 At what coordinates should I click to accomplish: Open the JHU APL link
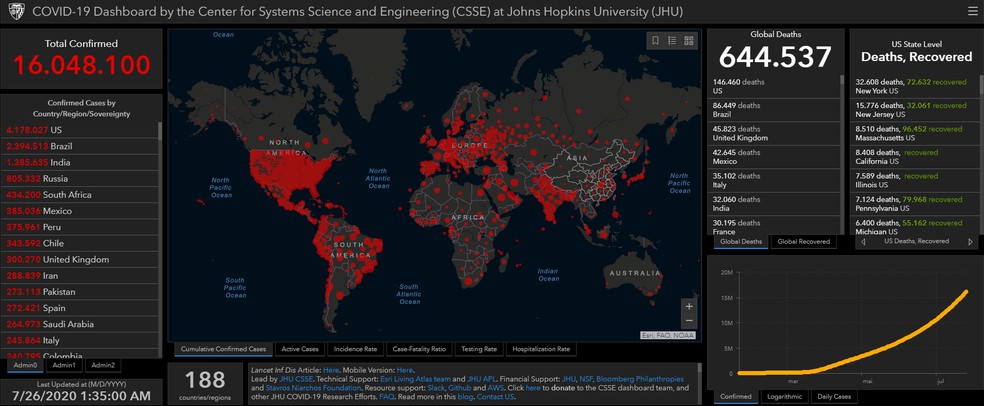[480, 379]
